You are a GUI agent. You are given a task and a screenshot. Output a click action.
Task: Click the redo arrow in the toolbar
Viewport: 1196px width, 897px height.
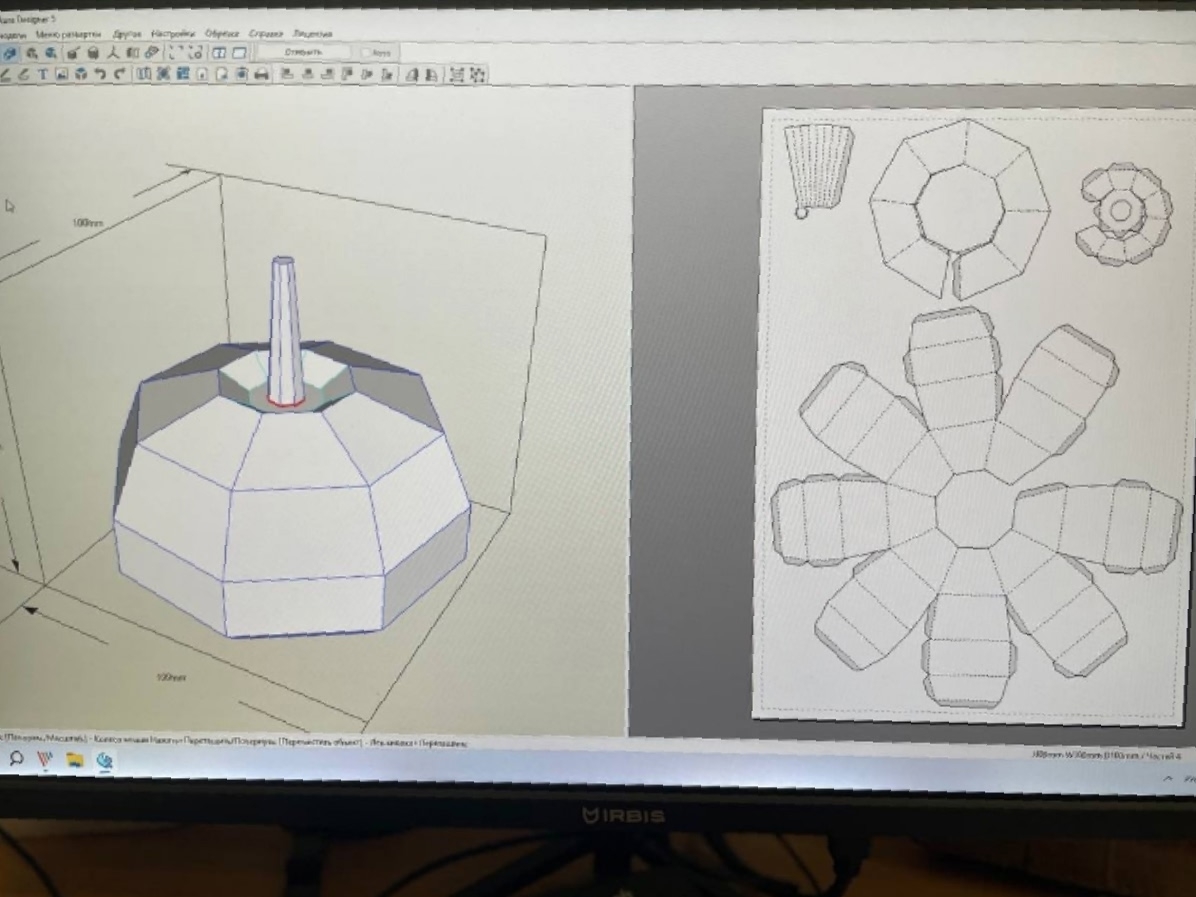click(x=120, y=74)
